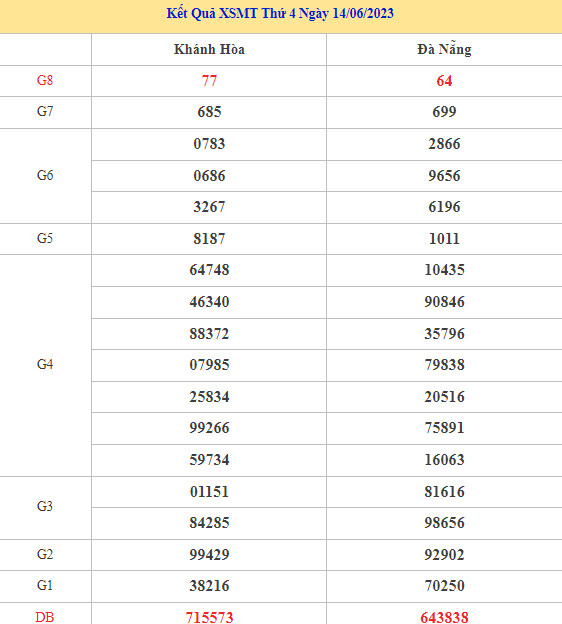Select the number 59734
The height and width of the screenshot is (624, 562).
(209, 460)
